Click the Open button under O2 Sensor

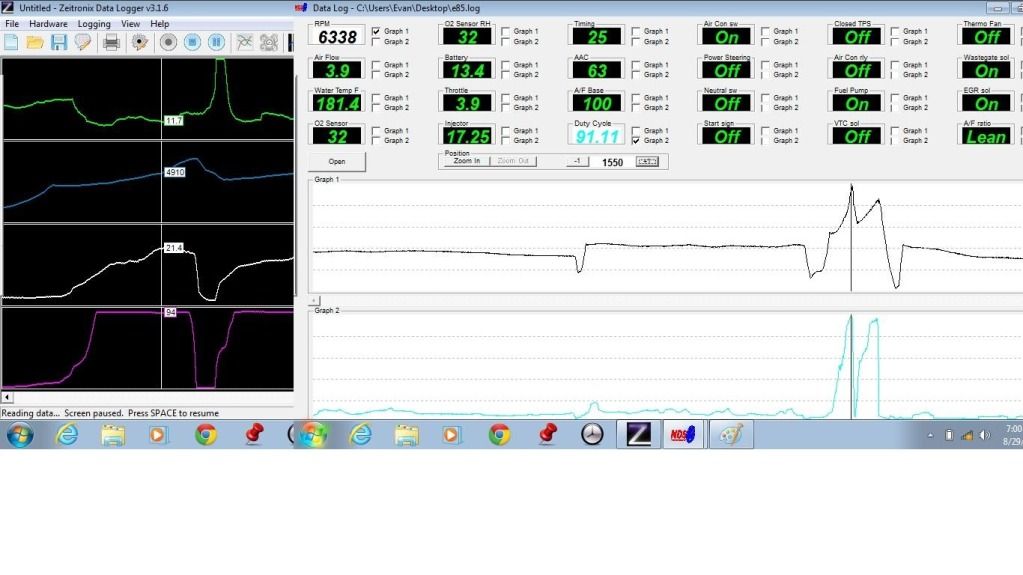pyautogui.click(x=337, y=161)
